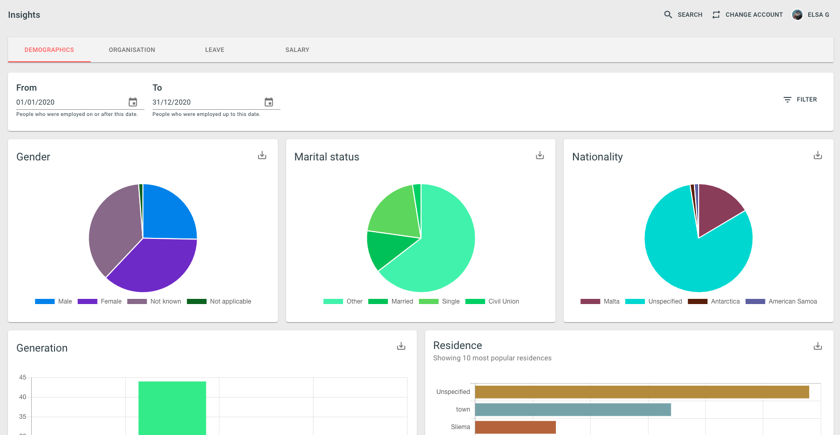Image resolution: width=840 pixels, height=435 pixels.
Task: Toggle the Other marital status swatch
Action: click(333, 302)
